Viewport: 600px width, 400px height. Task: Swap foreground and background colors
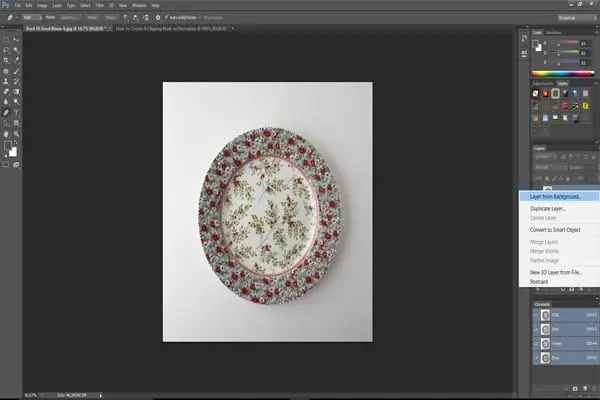(15, 143)
